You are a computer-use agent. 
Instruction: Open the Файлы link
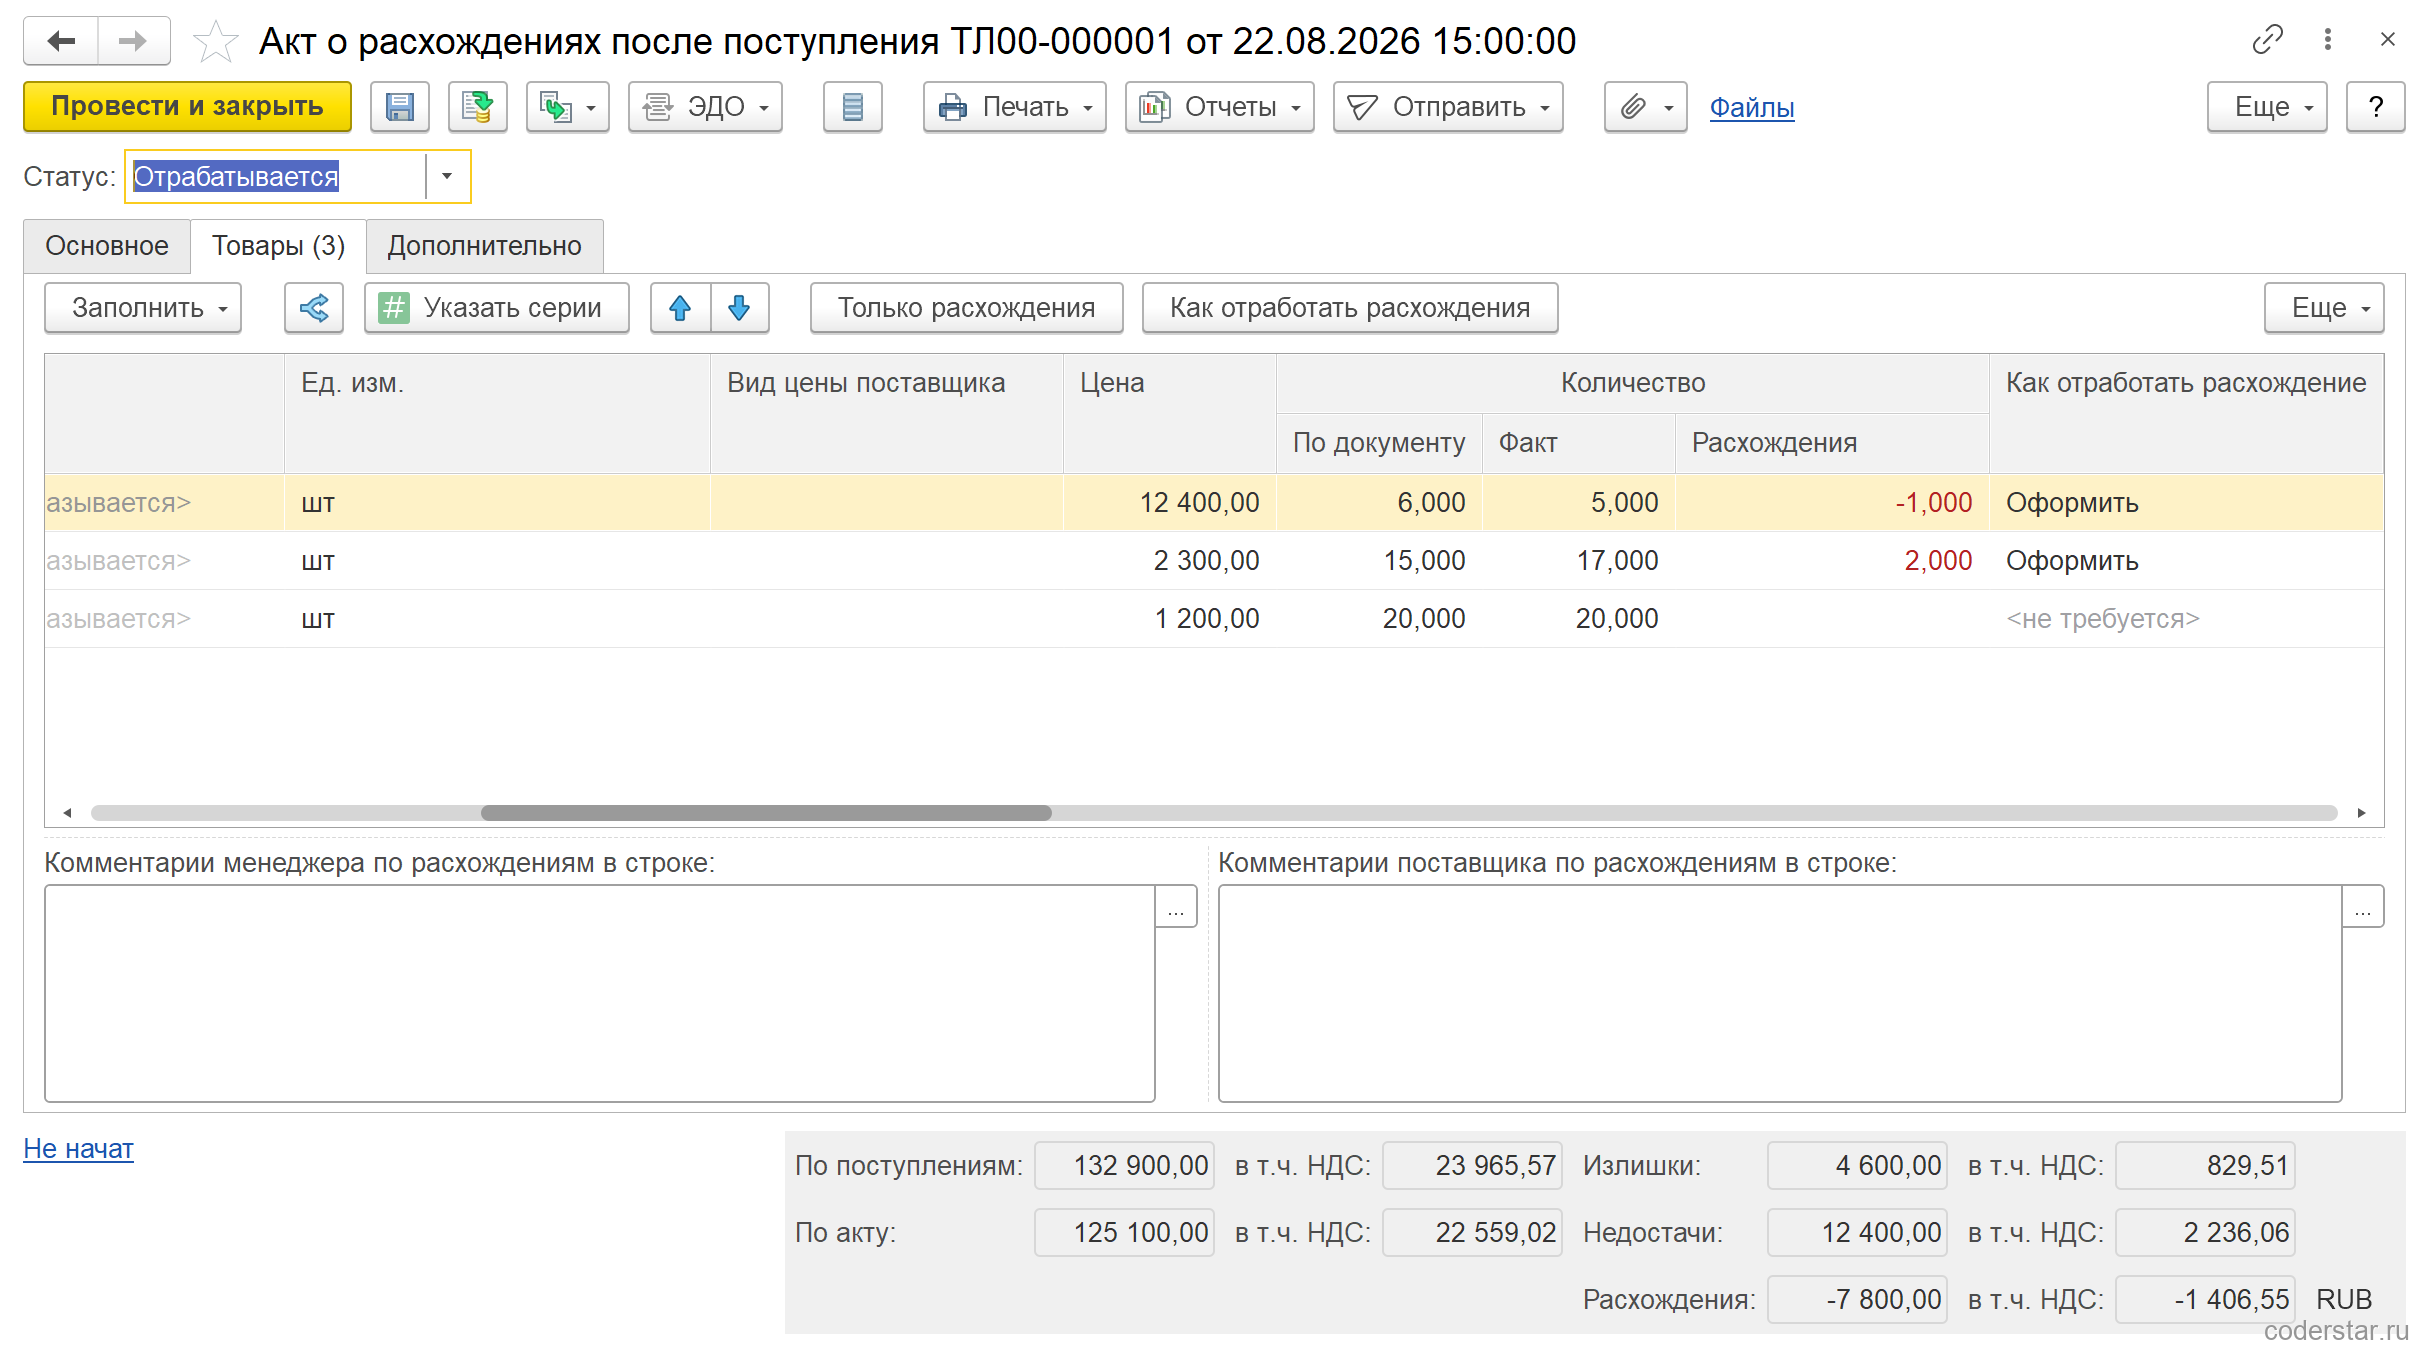coord(1752,107)
